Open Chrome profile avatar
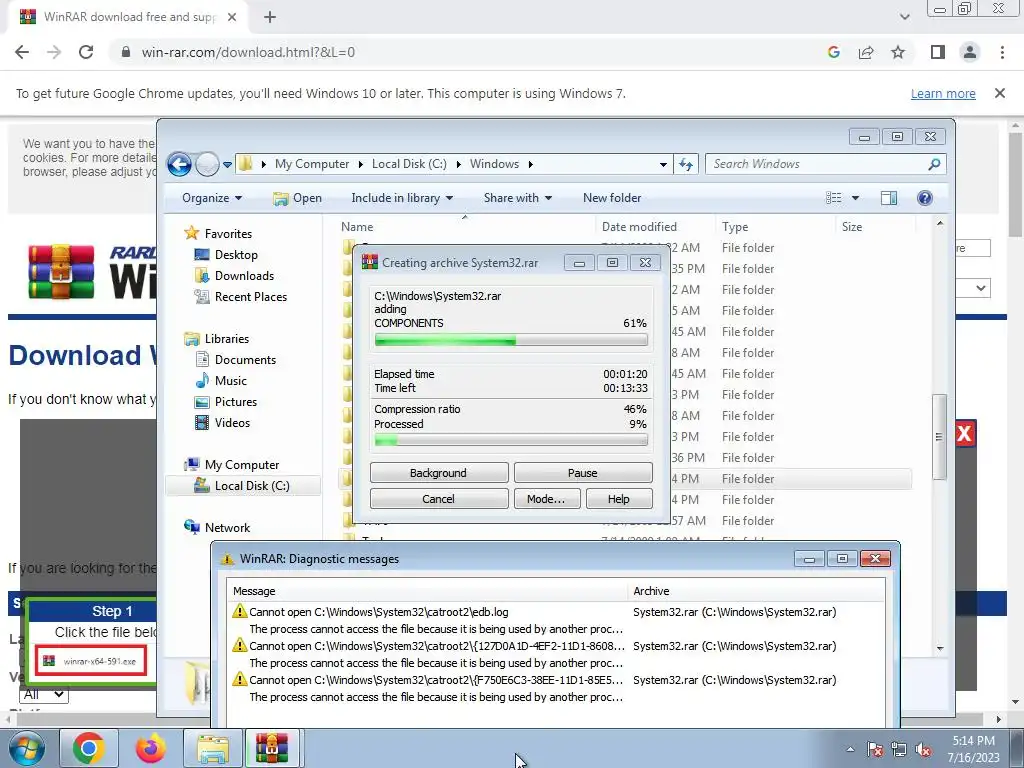This screenshot has height=768, width=1024. pos(970,52)
